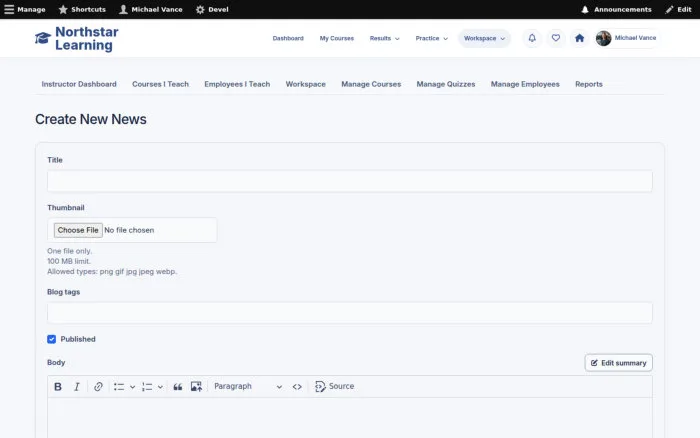The width and height of the screenshot is (700, 438).
Task: Open the Manage Quizzes tab
Action: (446, 84)
